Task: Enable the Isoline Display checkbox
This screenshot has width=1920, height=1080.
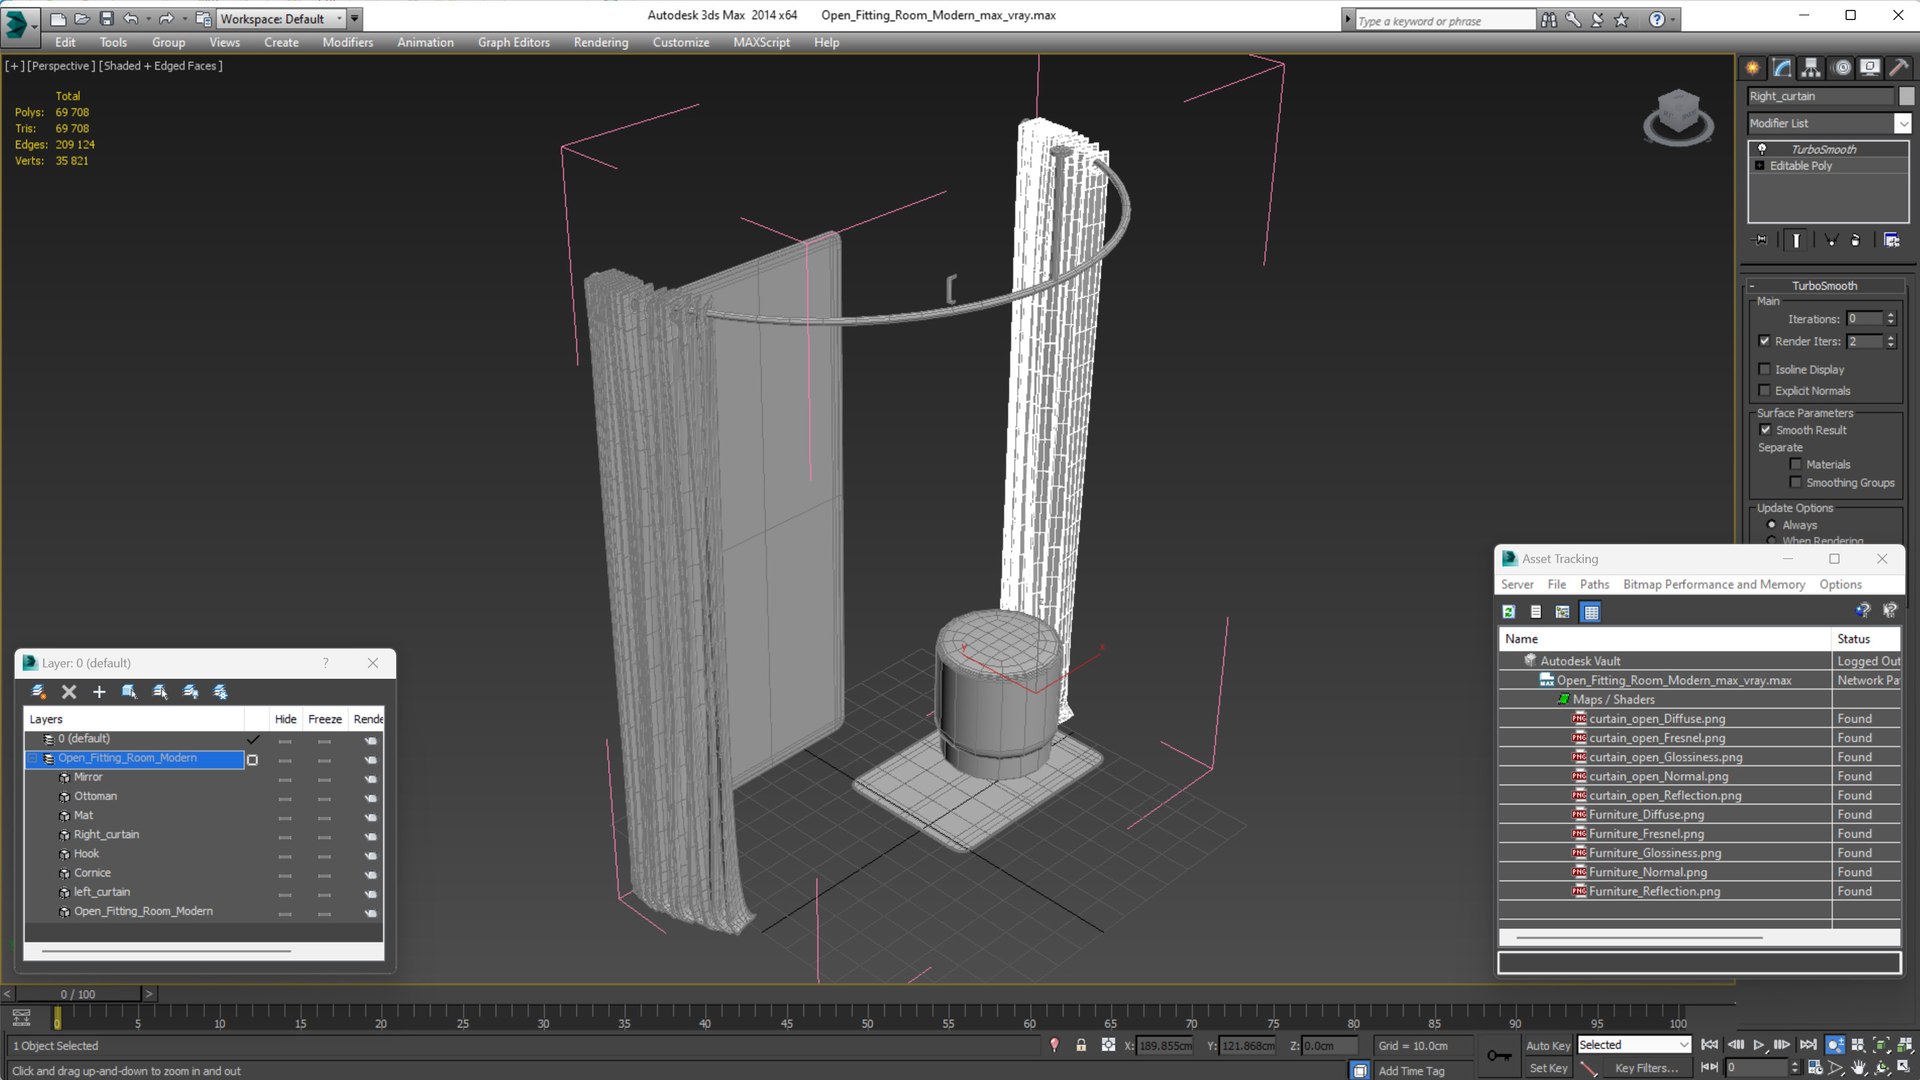Action: (x=1765, y=369)
